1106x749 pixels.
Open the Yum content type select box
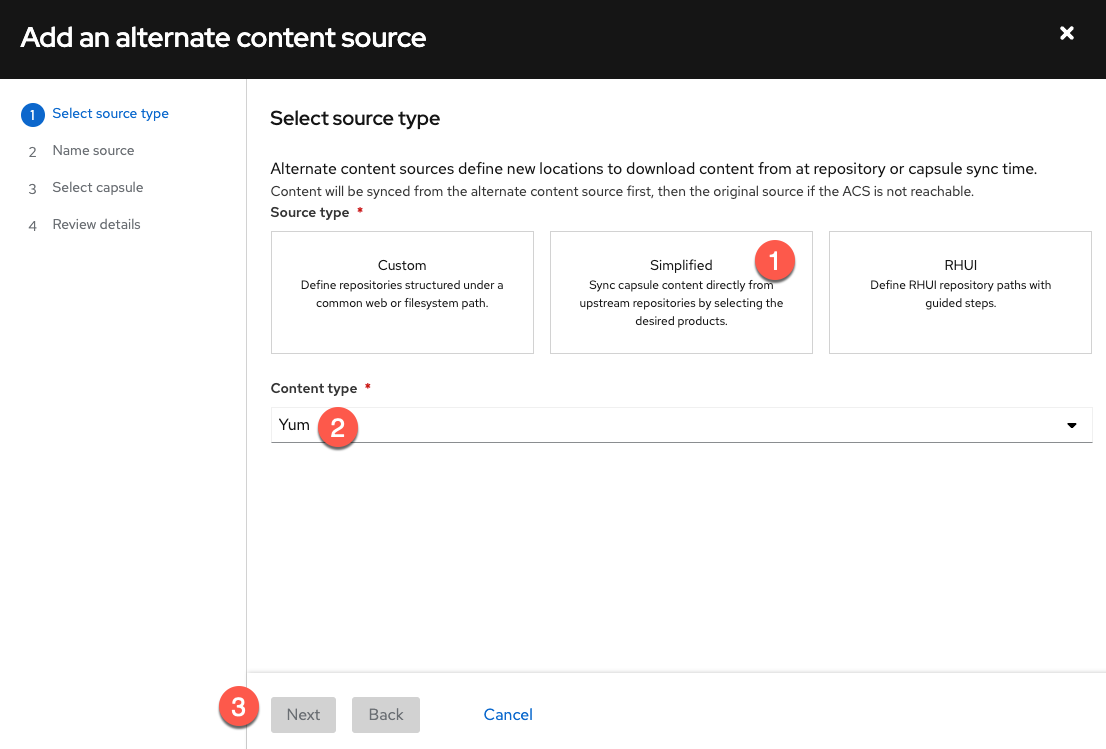pos(660,425)
